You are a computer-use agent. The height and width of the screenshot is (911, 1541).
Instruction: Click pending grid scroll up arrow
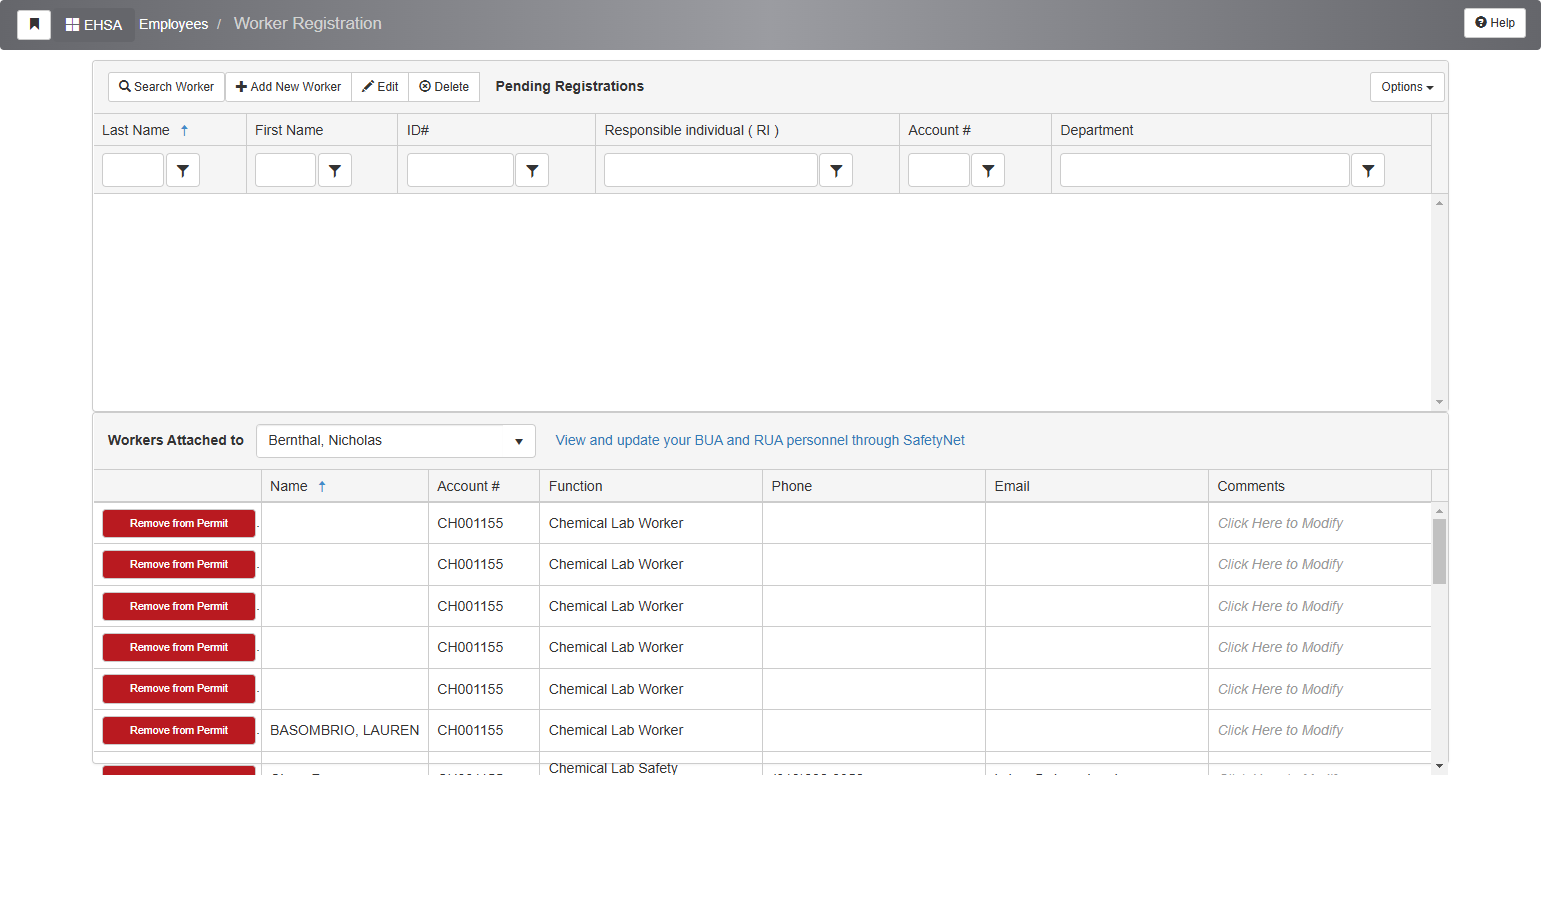[1440, 203]
